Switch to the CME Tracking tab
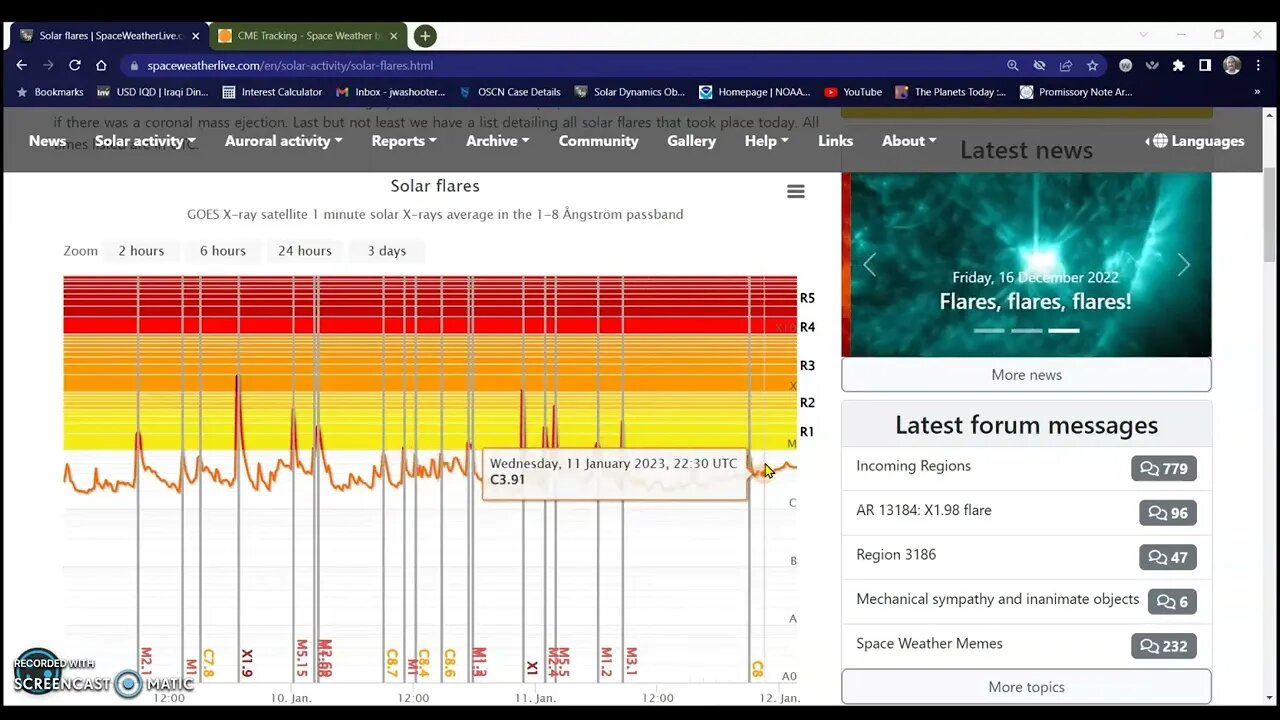 pos(306,36)
